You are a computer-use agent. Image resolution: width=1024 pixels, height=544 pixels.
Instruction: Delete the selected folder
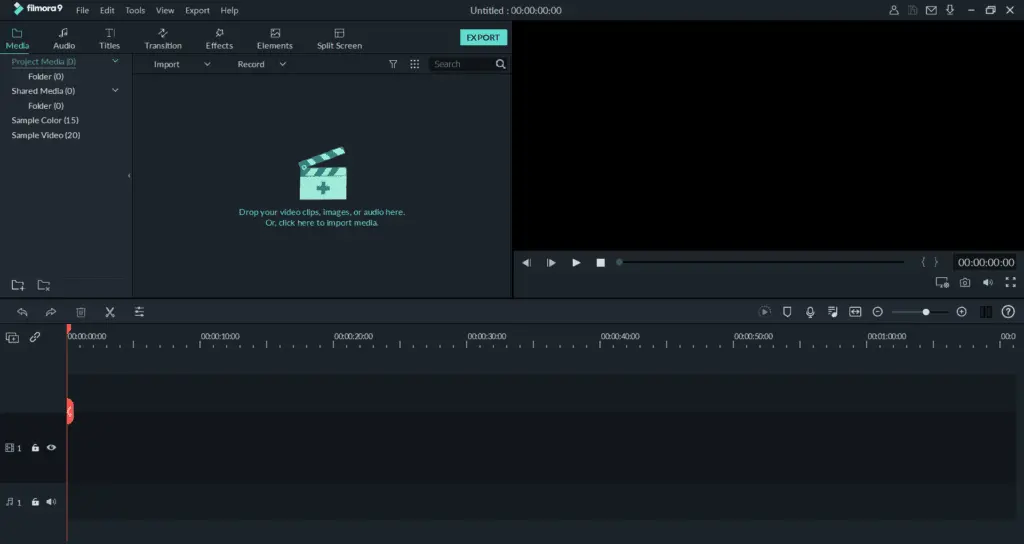pos(44,285)
